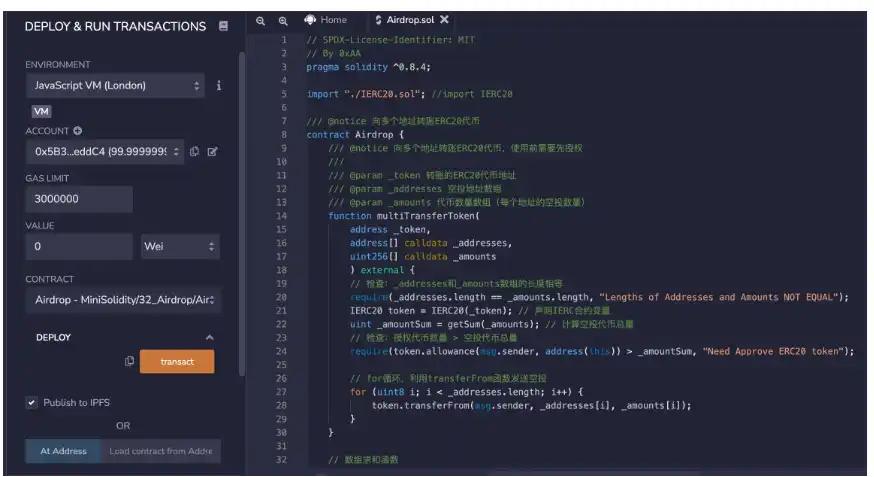Select the Airdrop.sol tab

tap(410, 20)
